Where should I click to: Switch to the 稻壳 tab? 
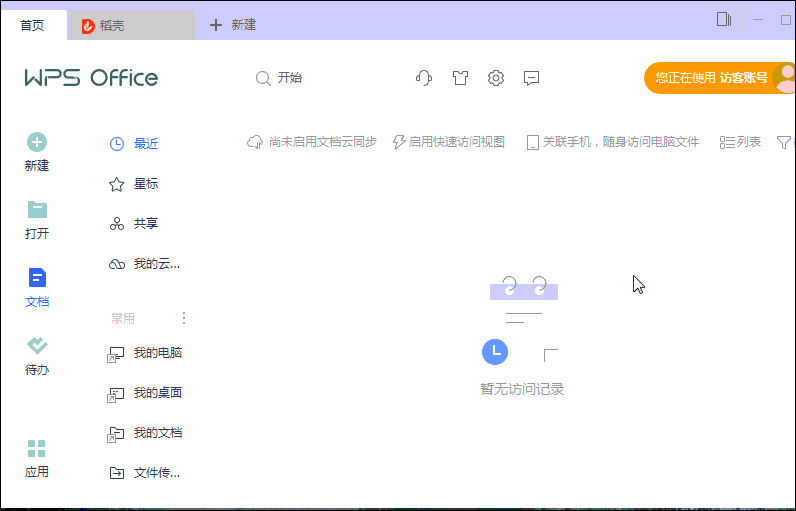pyautogui.click(x=132, y=25)
